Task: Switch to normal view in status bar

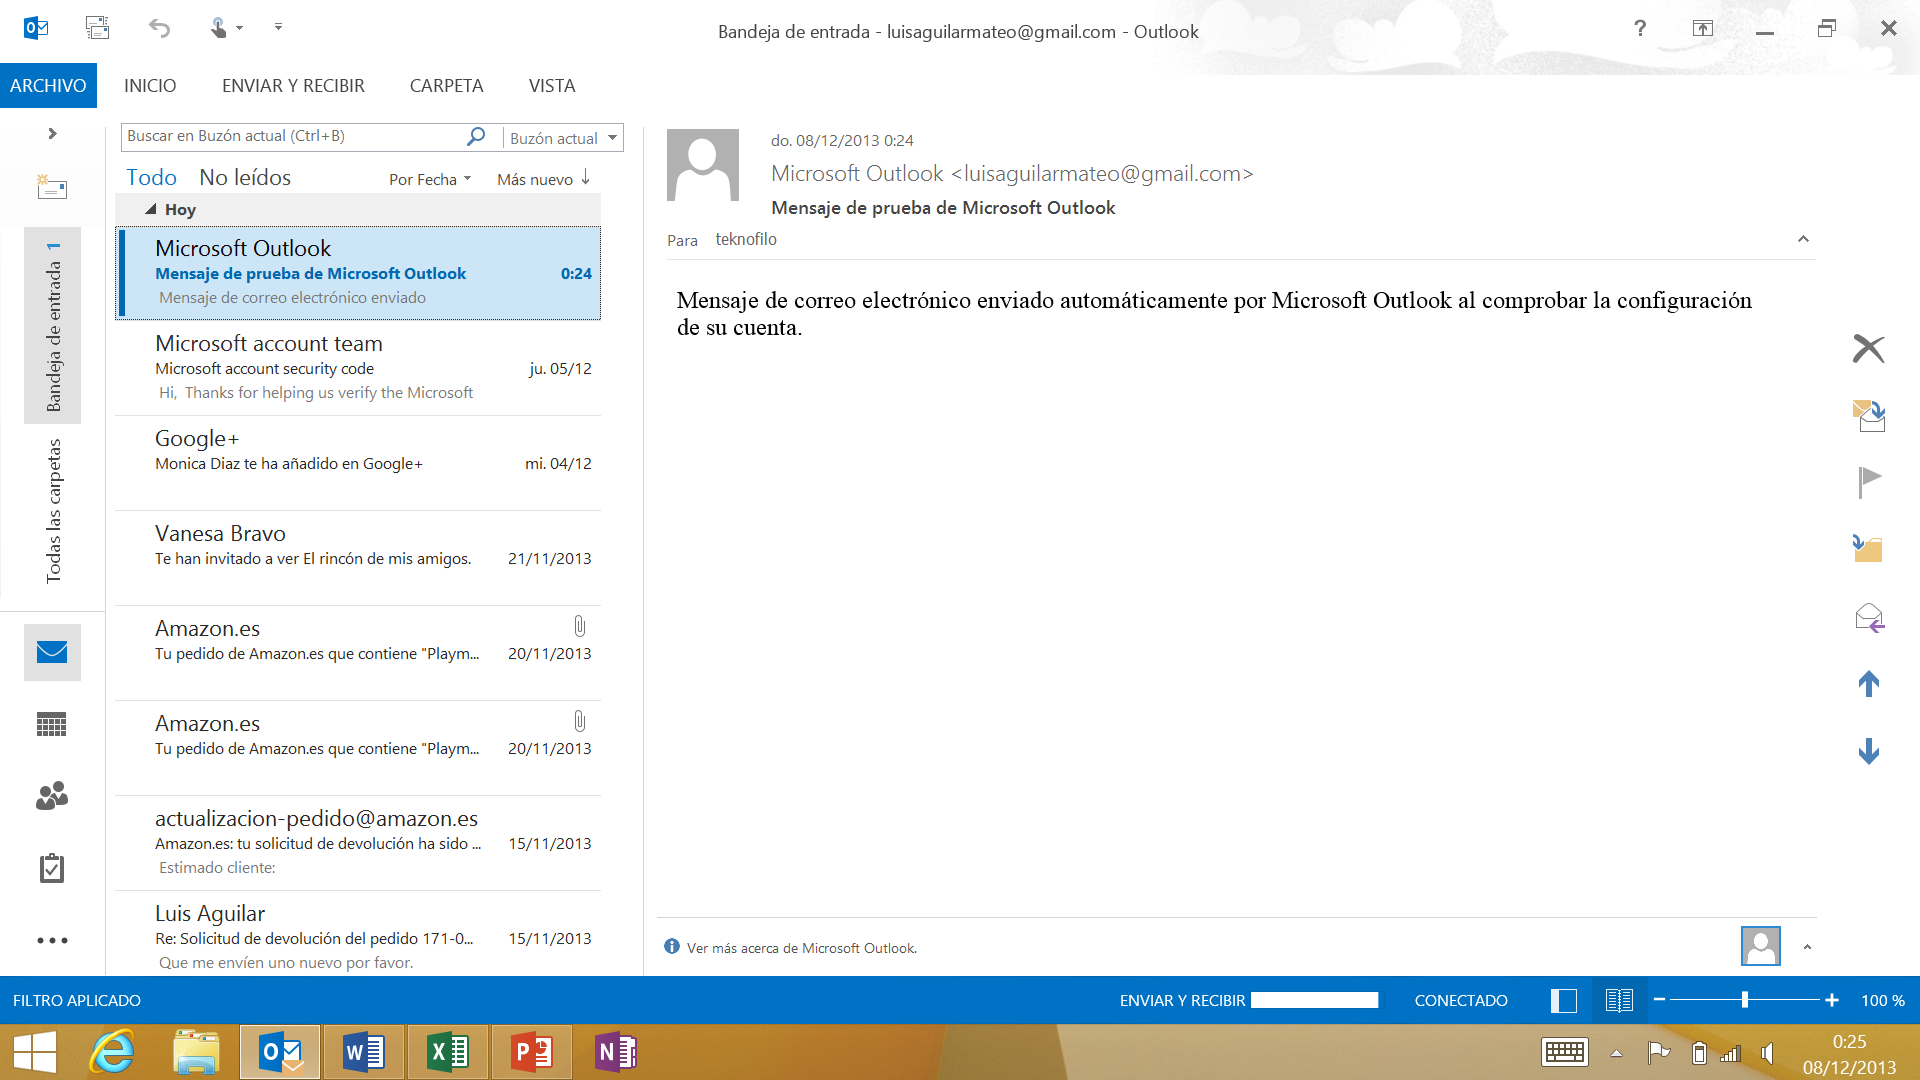Action: [1564, 1001]
